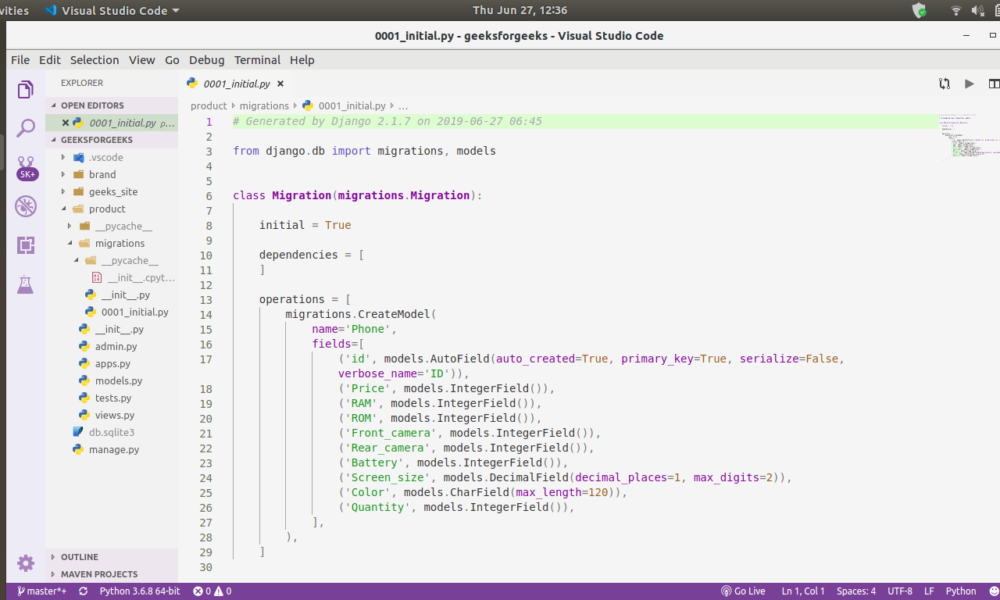
Task: Change the UTF-8 encoding setting
Action: [x=900, y=591]
